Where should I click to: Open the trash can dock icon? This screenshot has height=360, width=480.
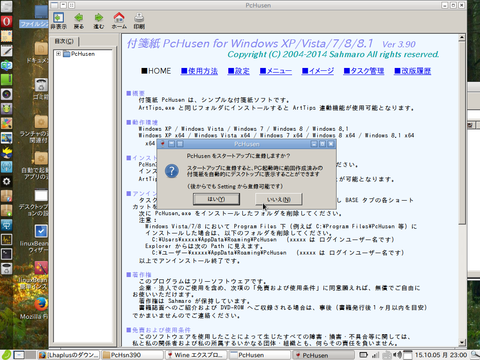(6, 268)
